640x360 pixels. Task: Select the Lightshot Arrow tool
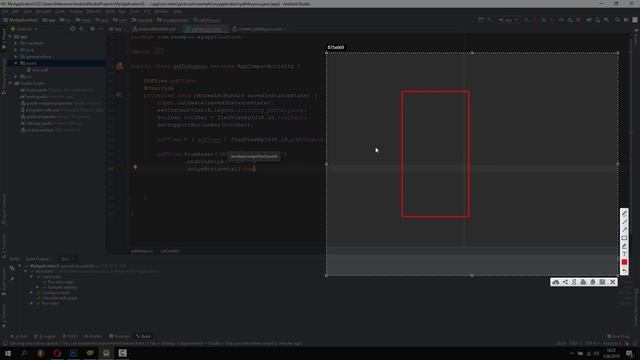pos(624,230)
